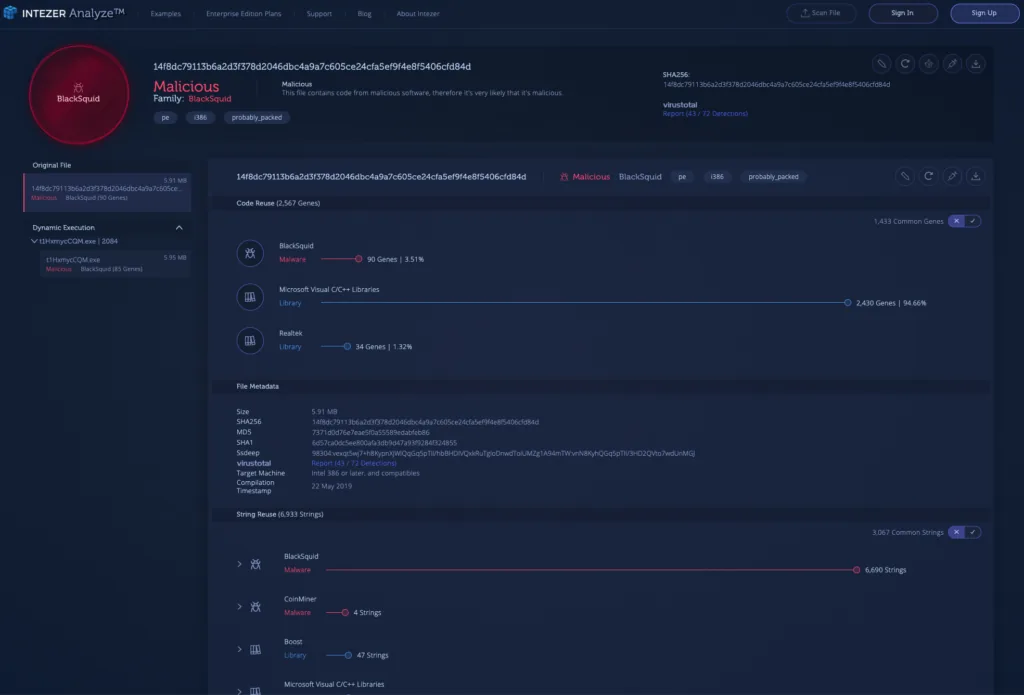This screenshot has height=695, width=1024.
Task: Click the Sign Up button
Action: pos(984,13)
